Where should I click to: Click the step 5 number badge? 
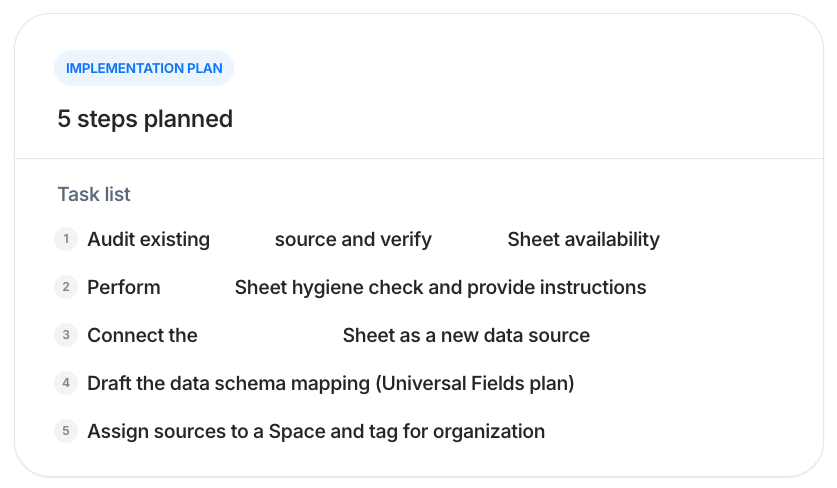(66, 431)
